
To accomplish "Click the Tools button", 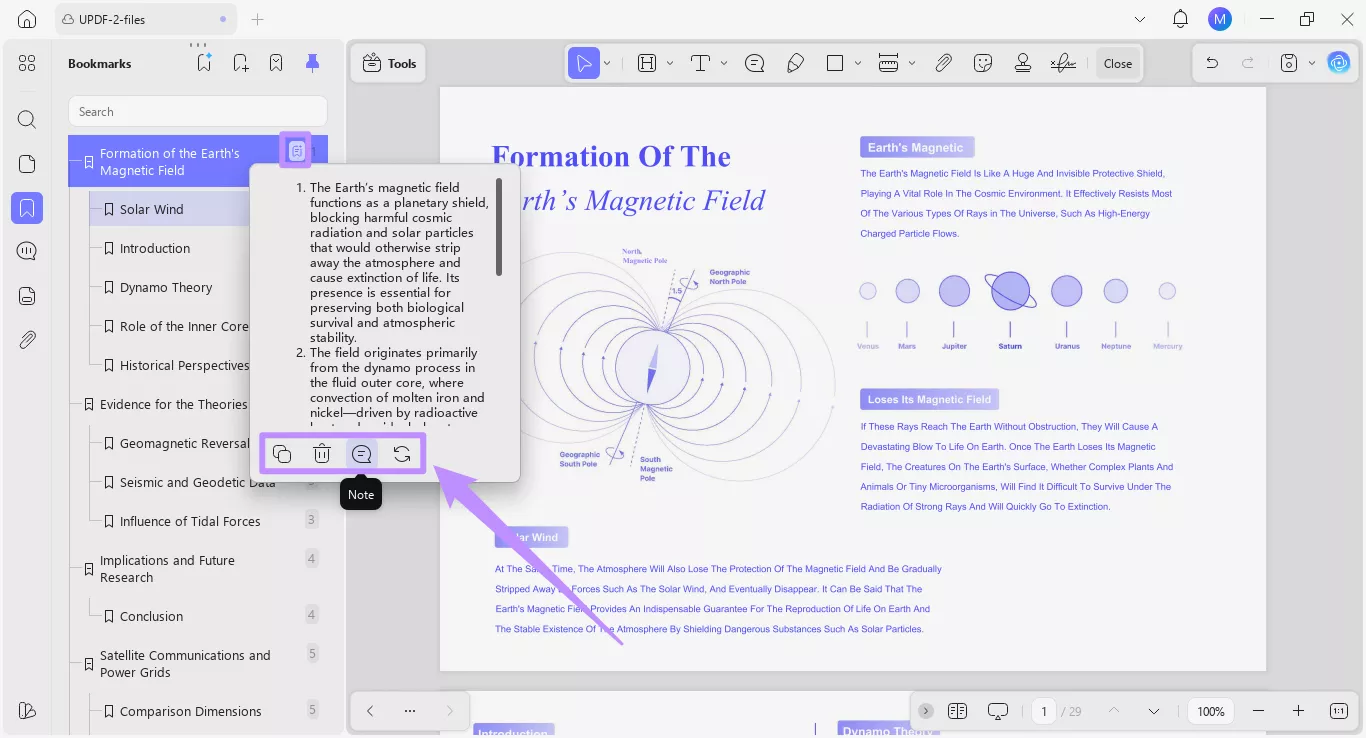I will 389,63.
